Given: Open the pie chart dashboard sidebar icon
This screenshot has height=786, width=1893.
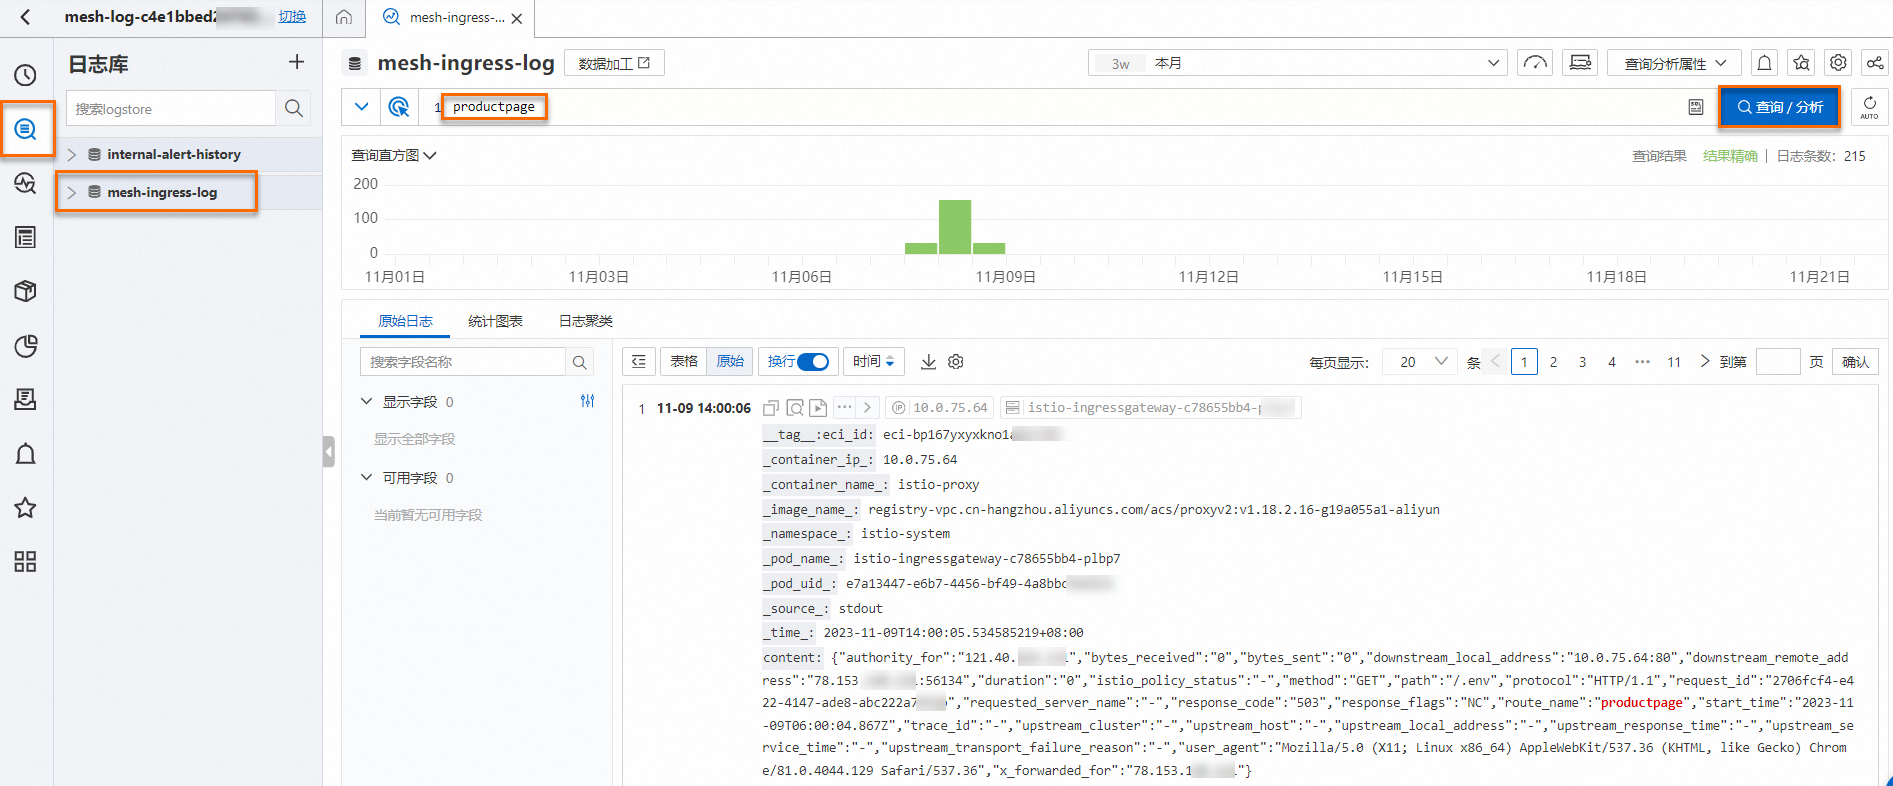Looking at the screenshot, I should (x=26, y=346).
